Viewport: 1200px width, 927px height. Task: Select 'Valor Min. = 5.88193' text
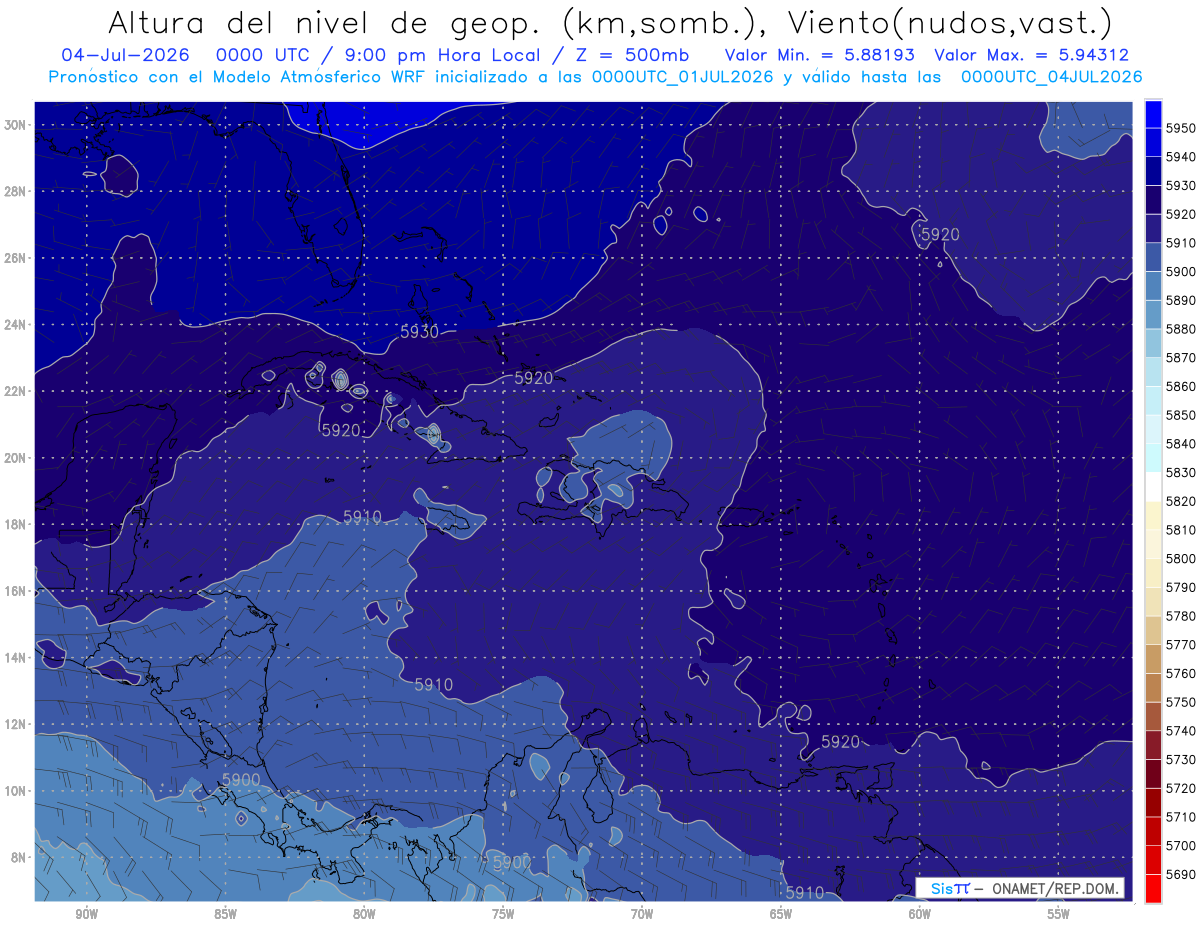click(x=820, y=55)
